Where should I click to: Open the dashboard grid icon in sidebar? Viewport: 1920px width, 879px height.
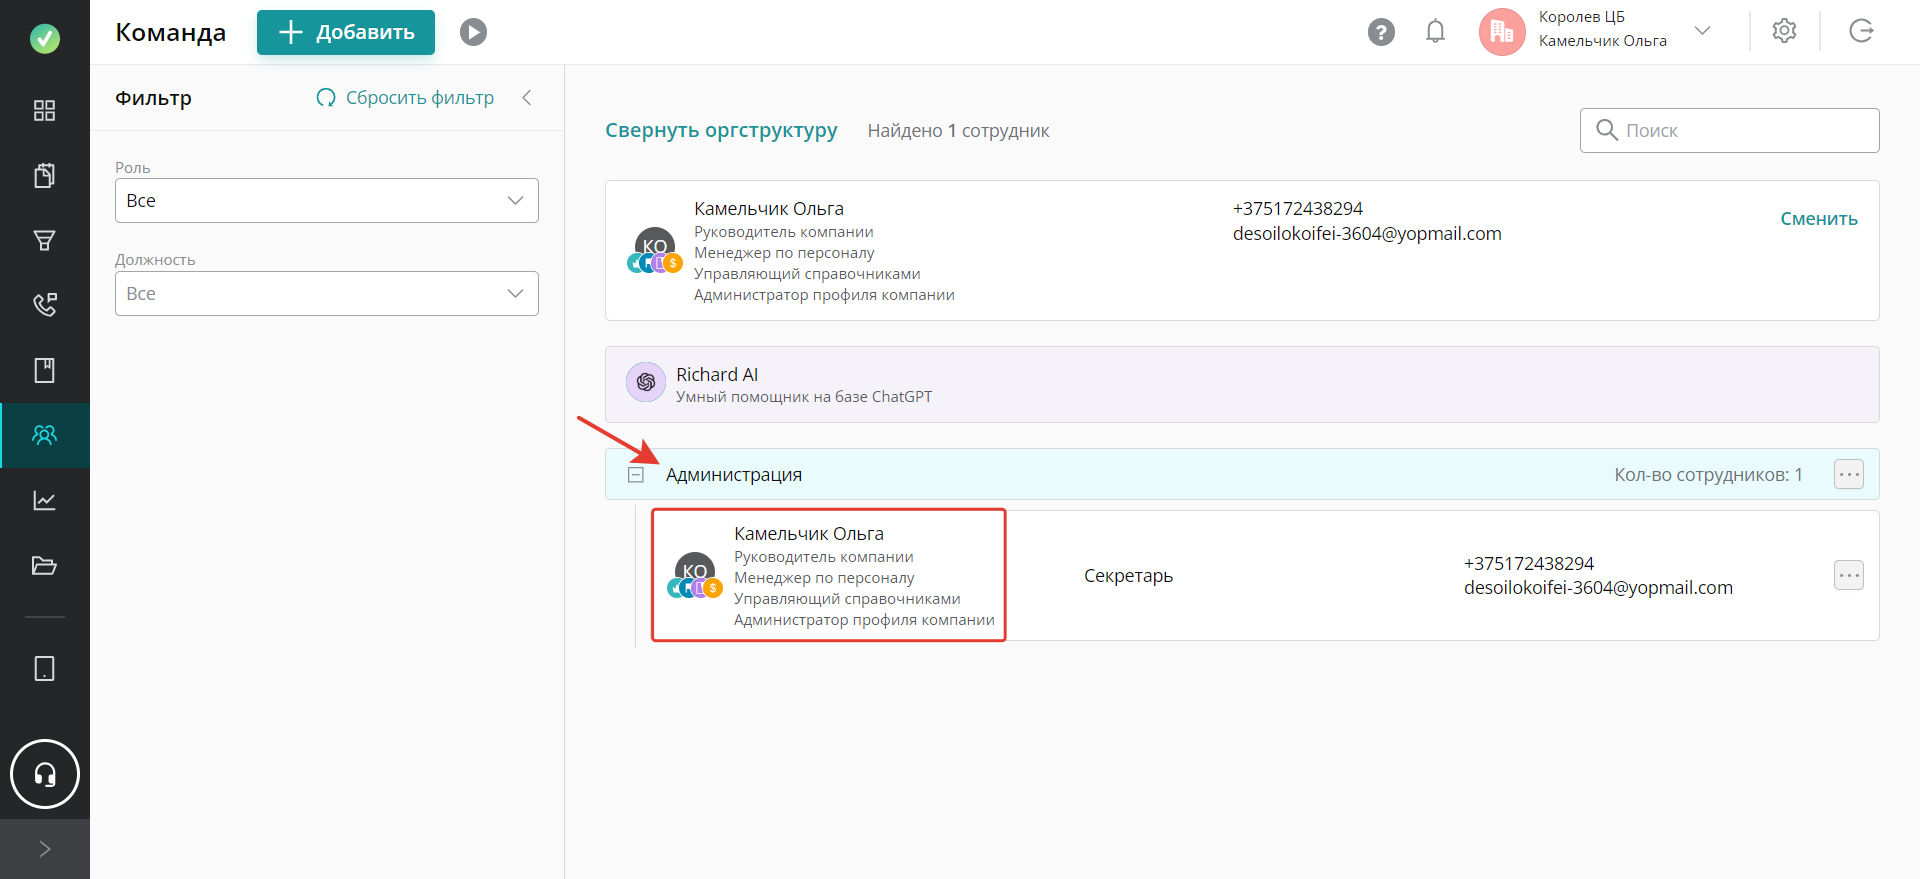point(45,110)
